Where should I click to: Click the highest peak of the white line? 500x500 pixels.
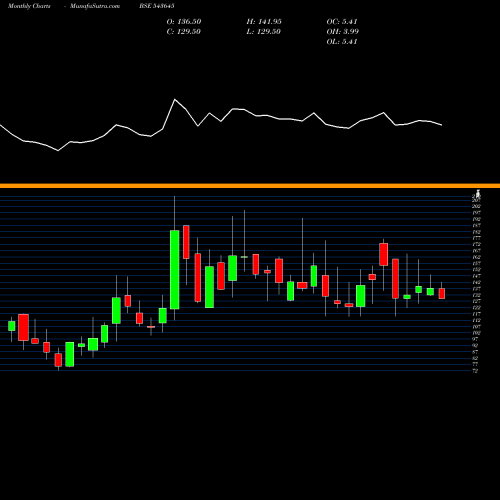point(175,99)
